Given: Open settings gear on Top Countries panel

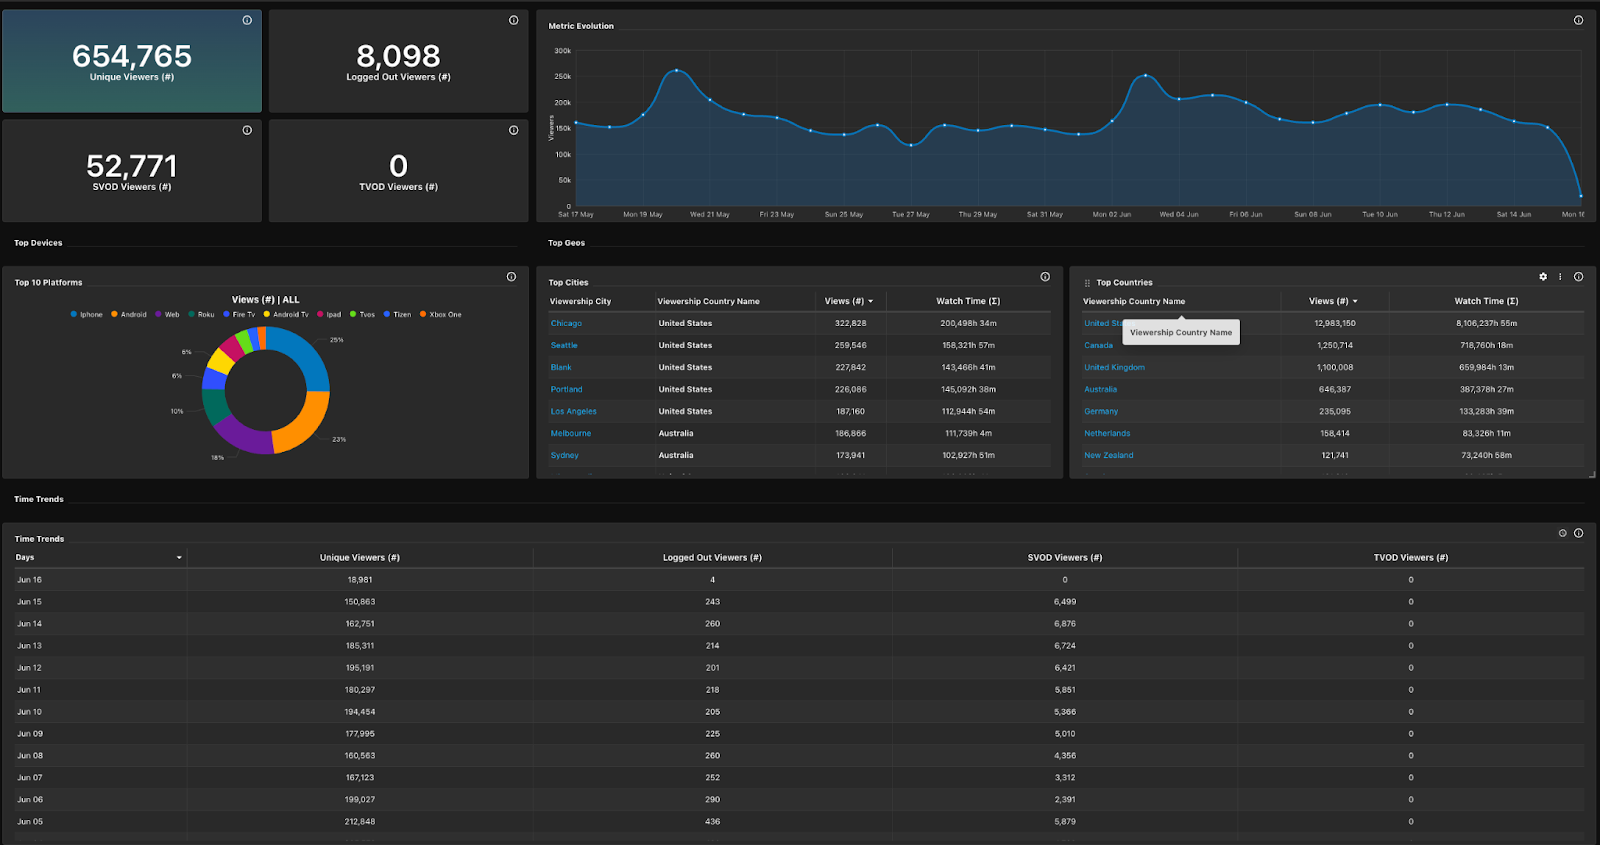Looking at the screenshot, I should pos(1543,277).
